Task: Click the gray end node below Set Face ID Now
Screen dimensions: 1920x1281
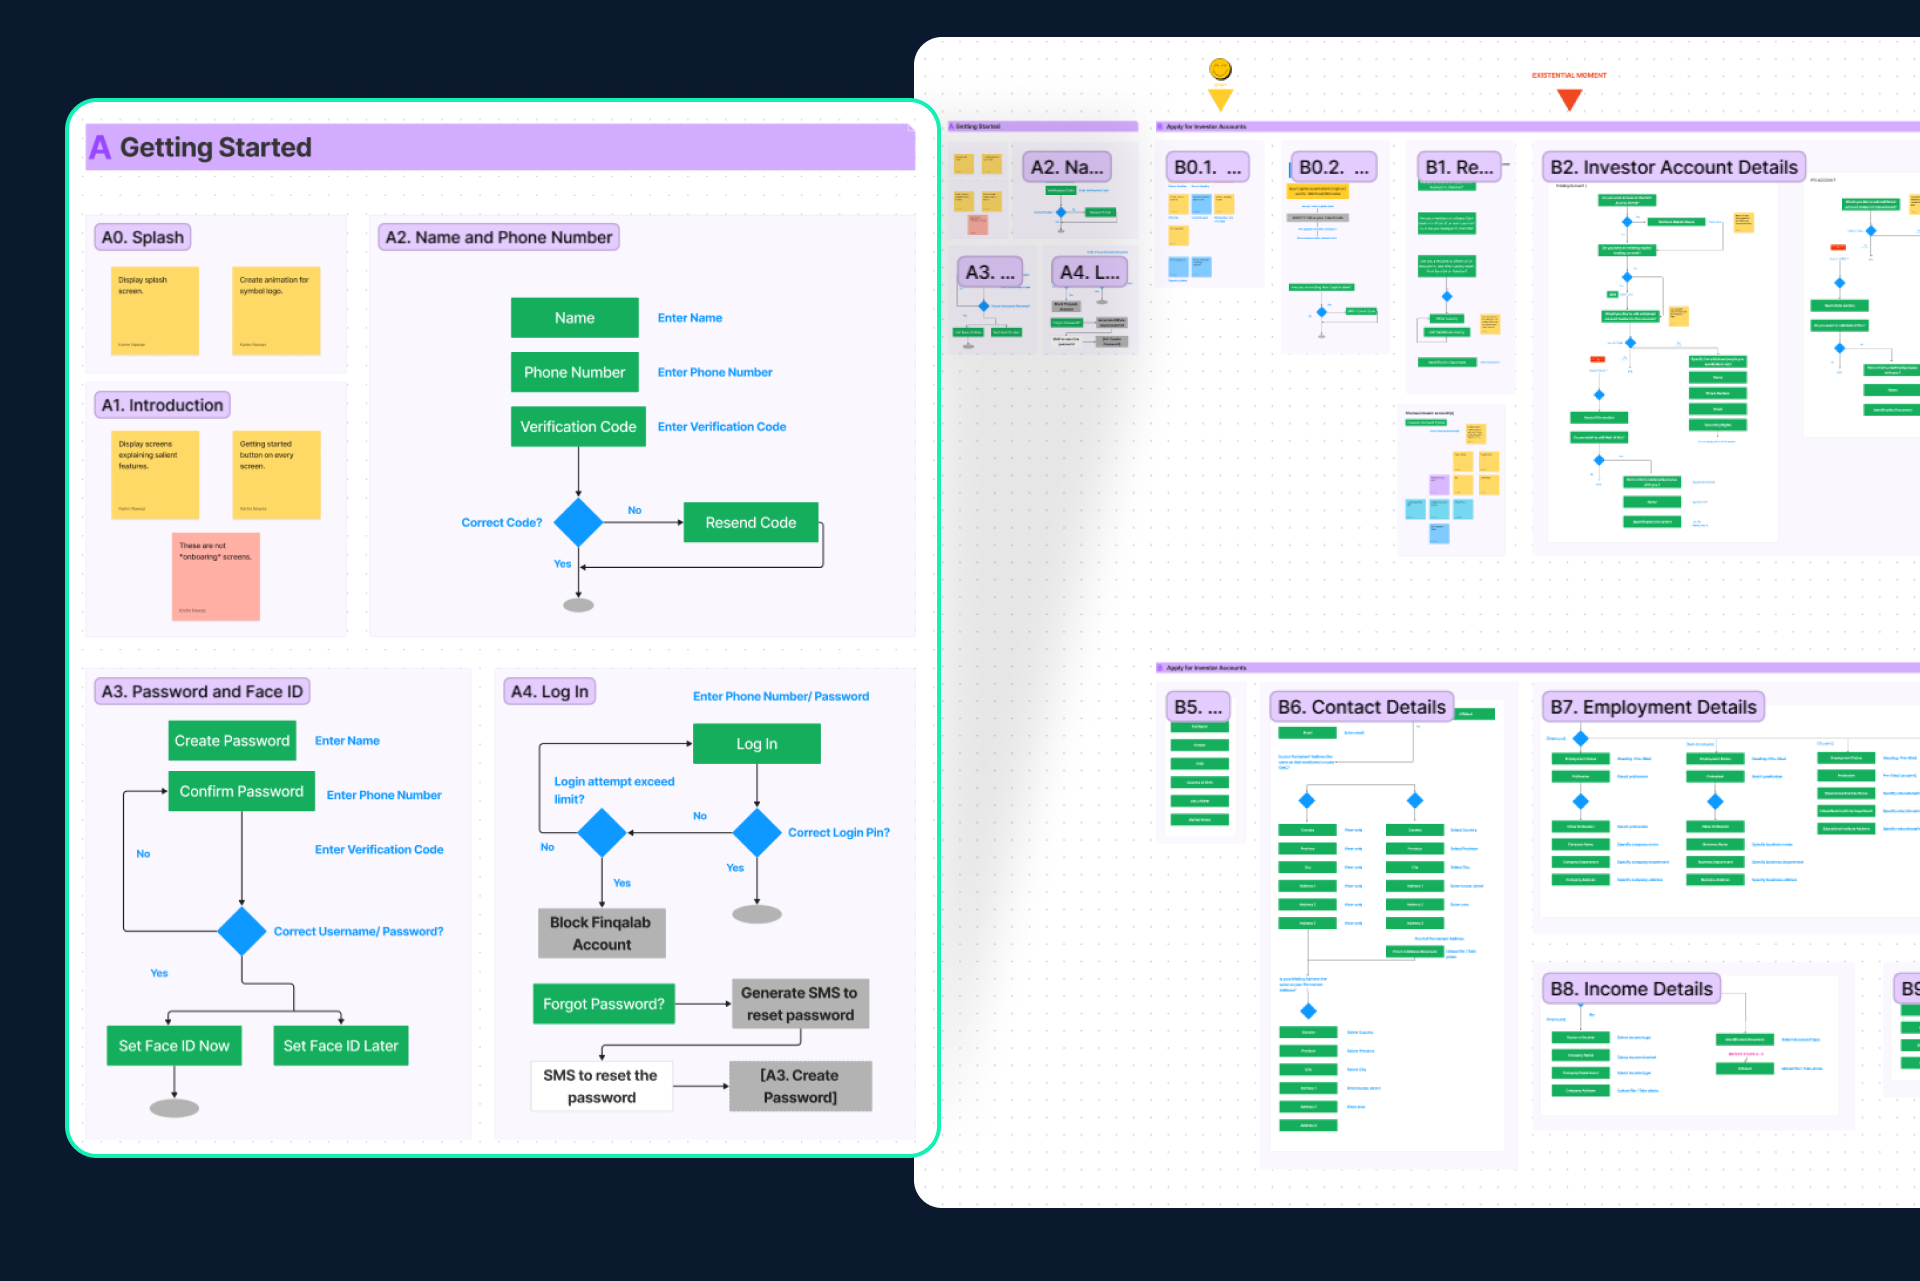Action: point(174,1108)
